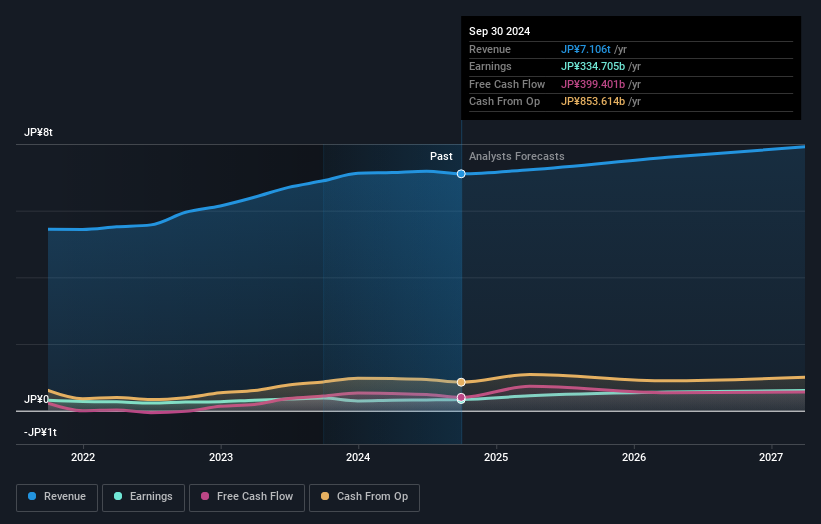Select the 2026 x-axis label
The image size is (821, 524).
tap(634, 458)
